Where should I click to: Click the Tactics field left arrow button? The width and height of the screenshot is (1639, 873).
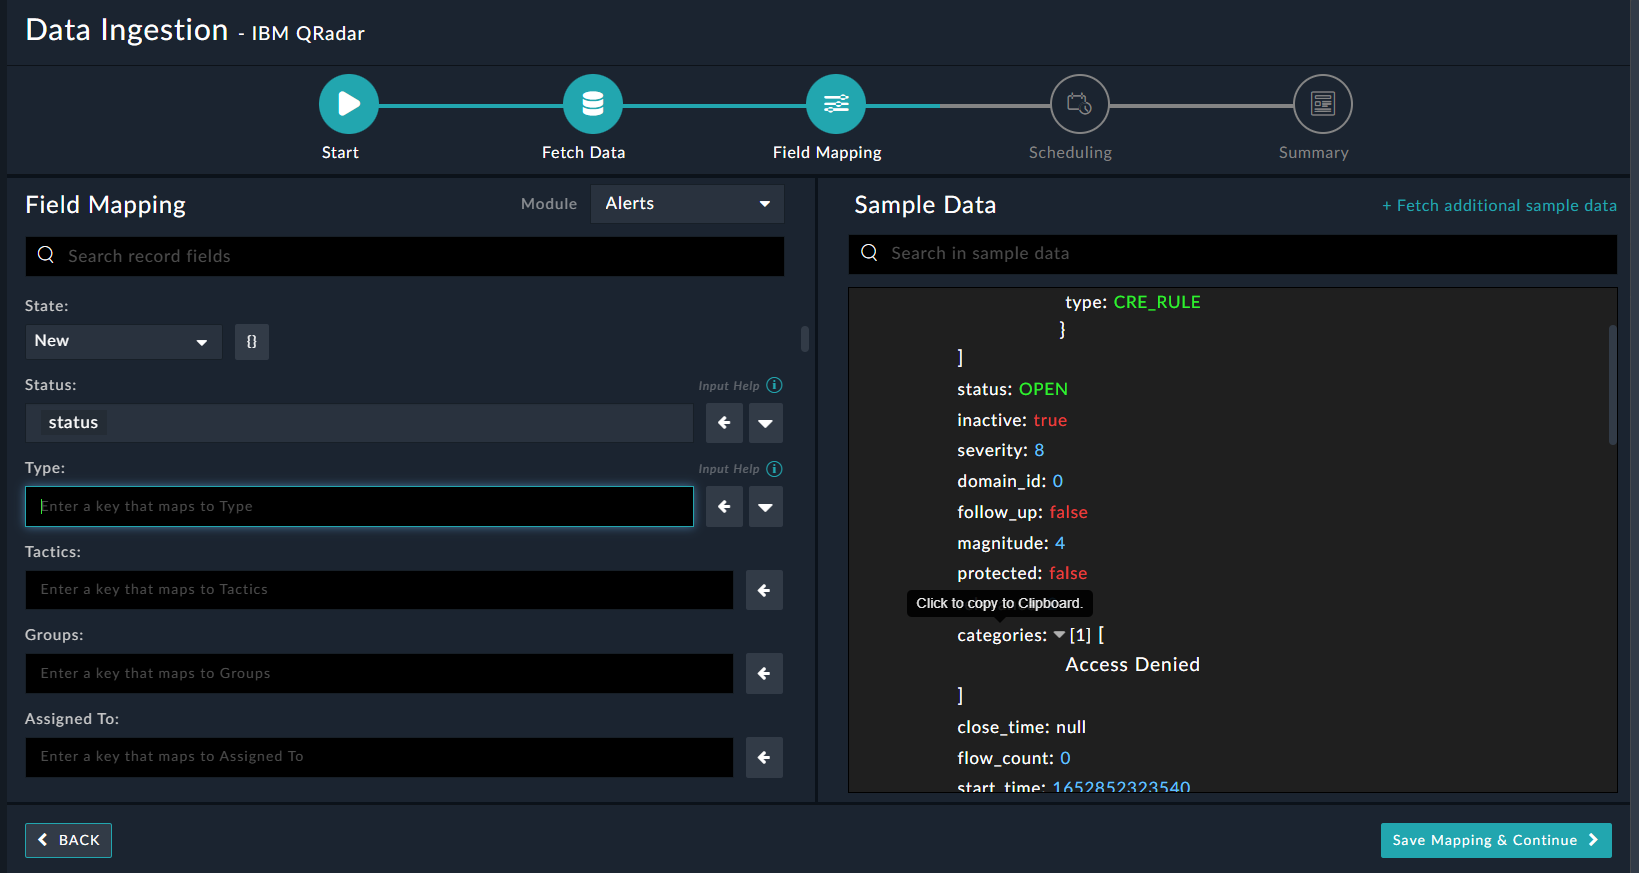coord(764,590)
